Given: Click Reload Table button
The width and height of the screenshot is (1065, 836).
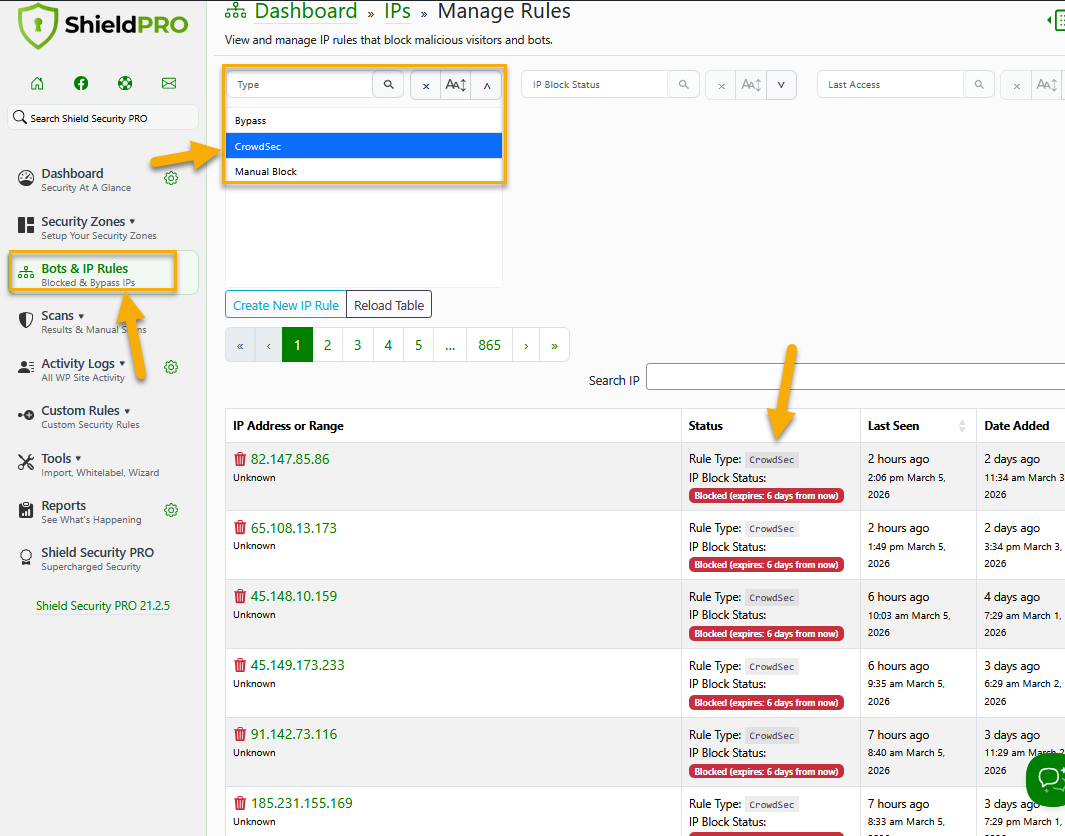Looking at the screenshot, I should coord(389,306).
